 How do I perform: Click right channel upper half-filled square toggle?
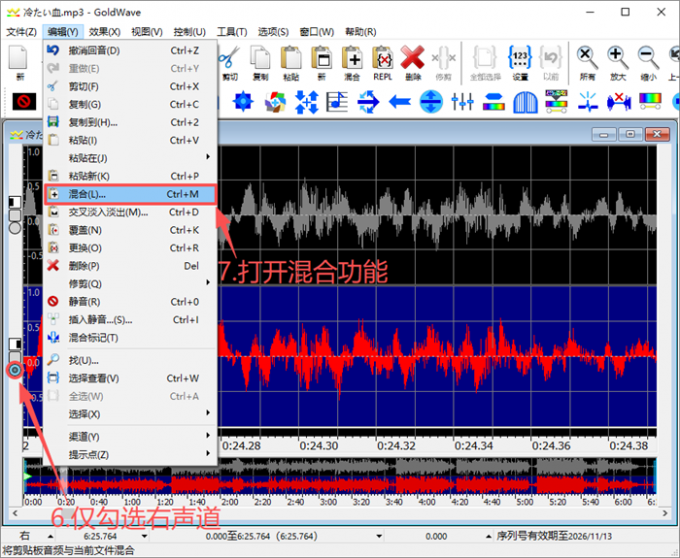coord(15,344)
